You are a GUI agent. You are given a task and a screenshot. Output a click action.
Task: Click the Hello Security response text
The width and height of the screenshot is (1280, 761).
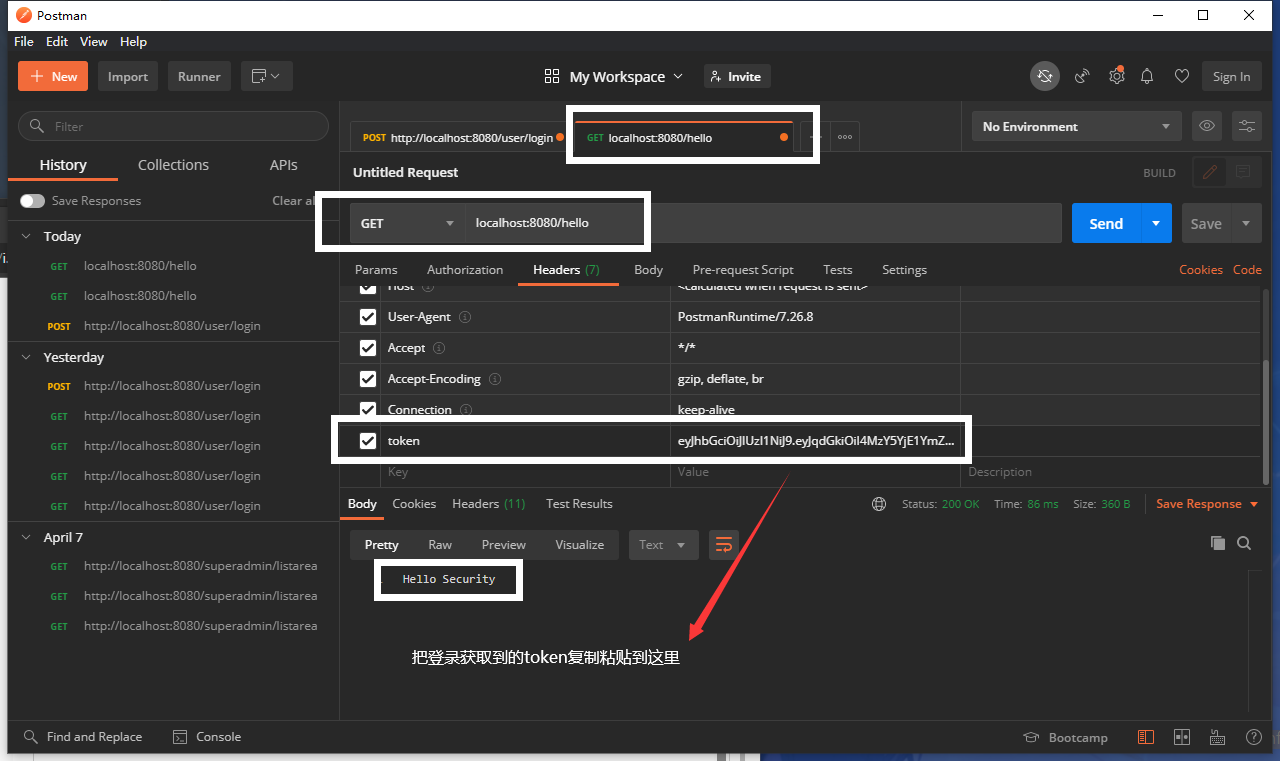click(x=449, y=579)
